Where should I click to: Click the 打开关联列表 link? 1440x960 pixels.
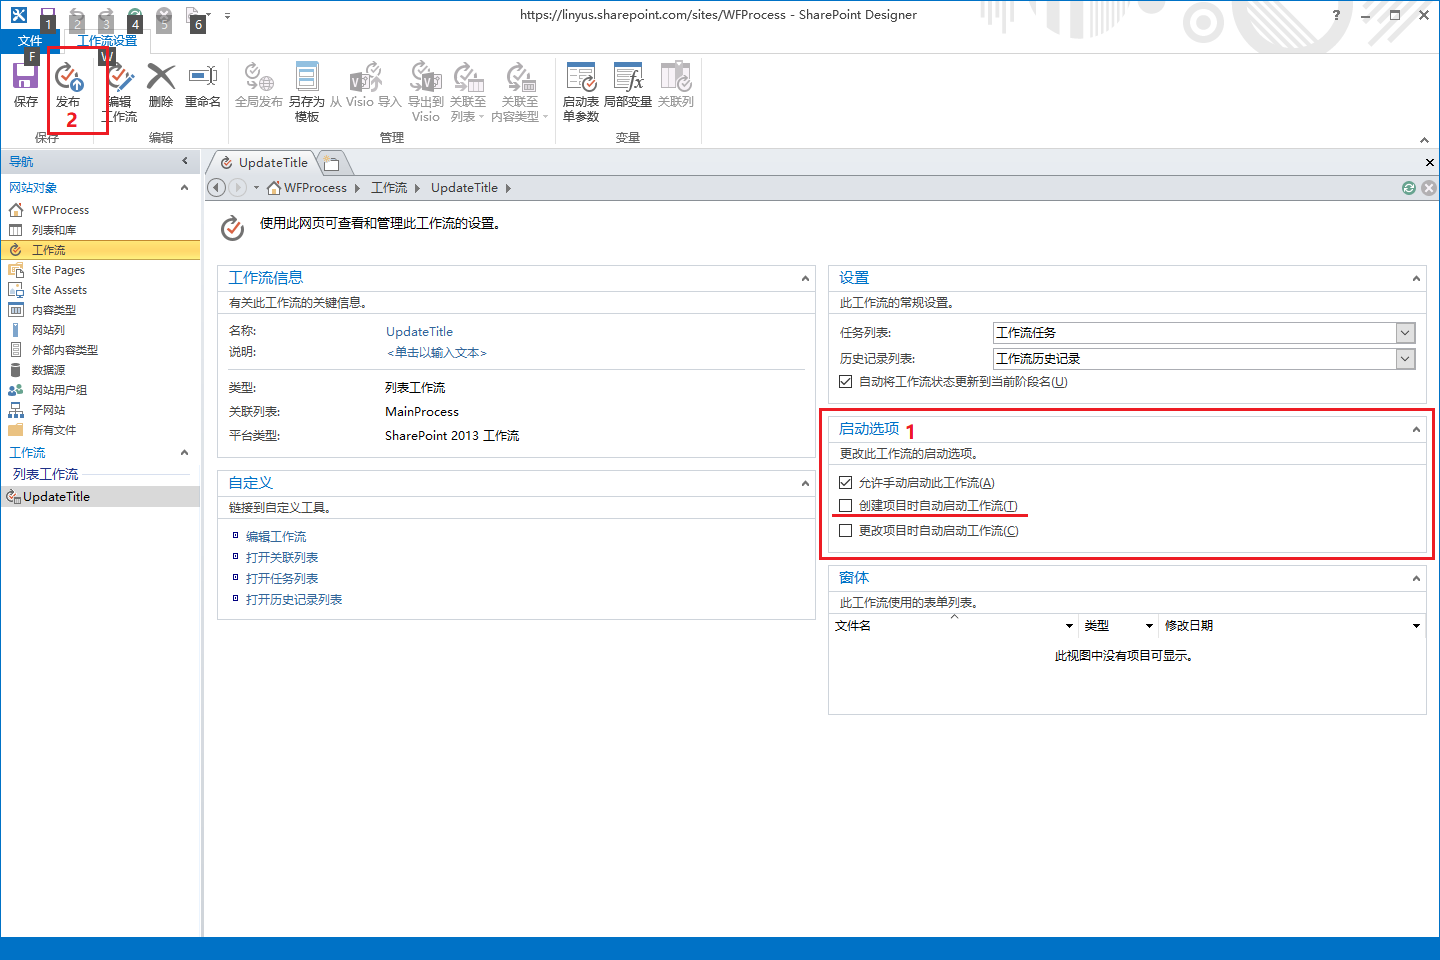(282, 558)
